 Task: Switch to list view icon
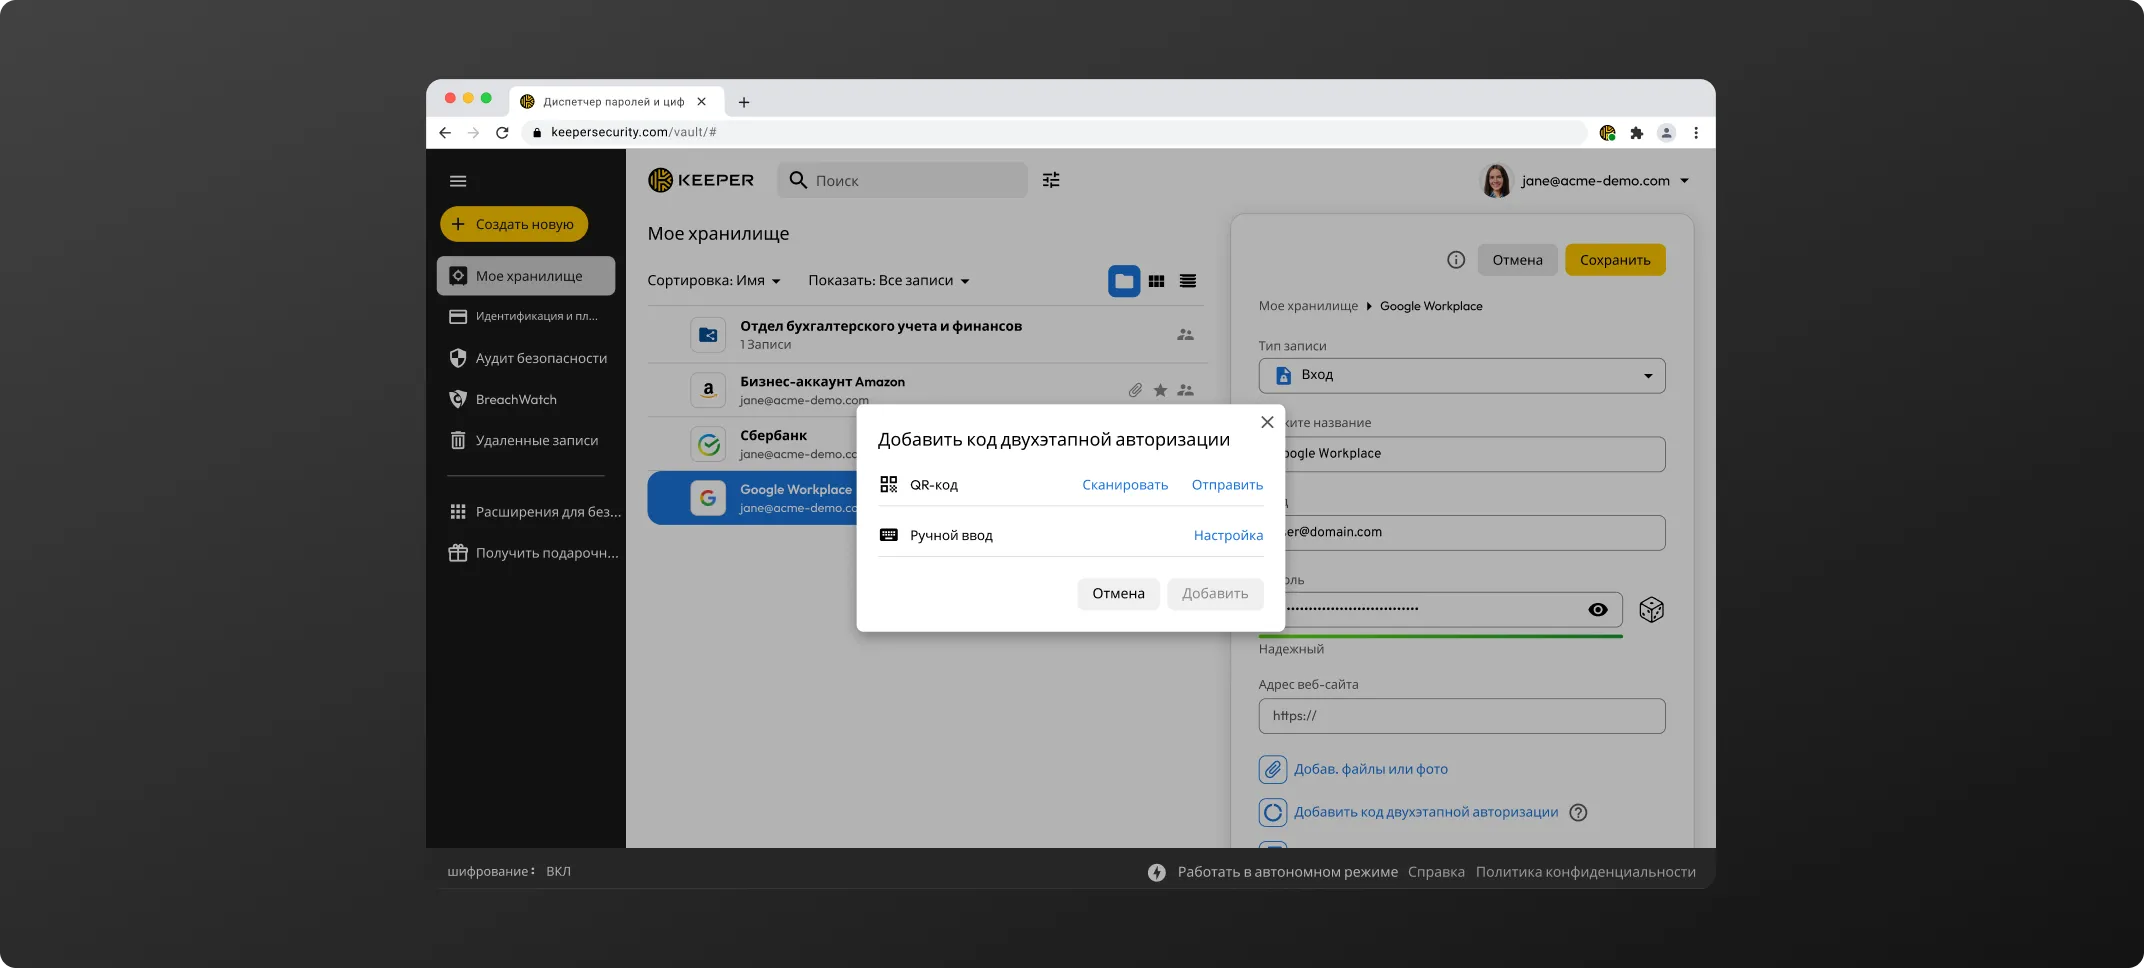point(1188,281)
